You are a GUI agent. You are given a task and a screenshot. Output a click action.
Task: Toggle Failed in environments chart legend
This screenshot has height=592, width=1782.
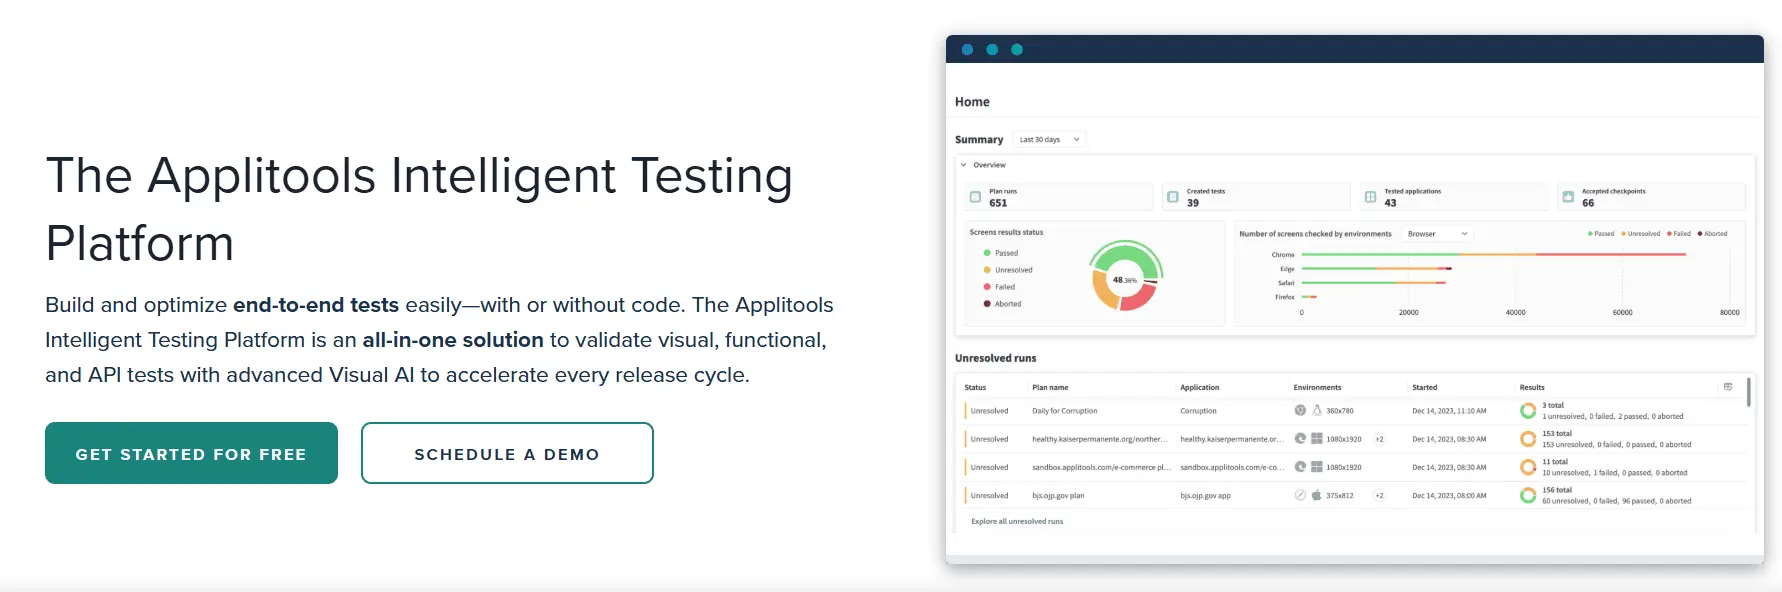click(x=1679, y=234)
